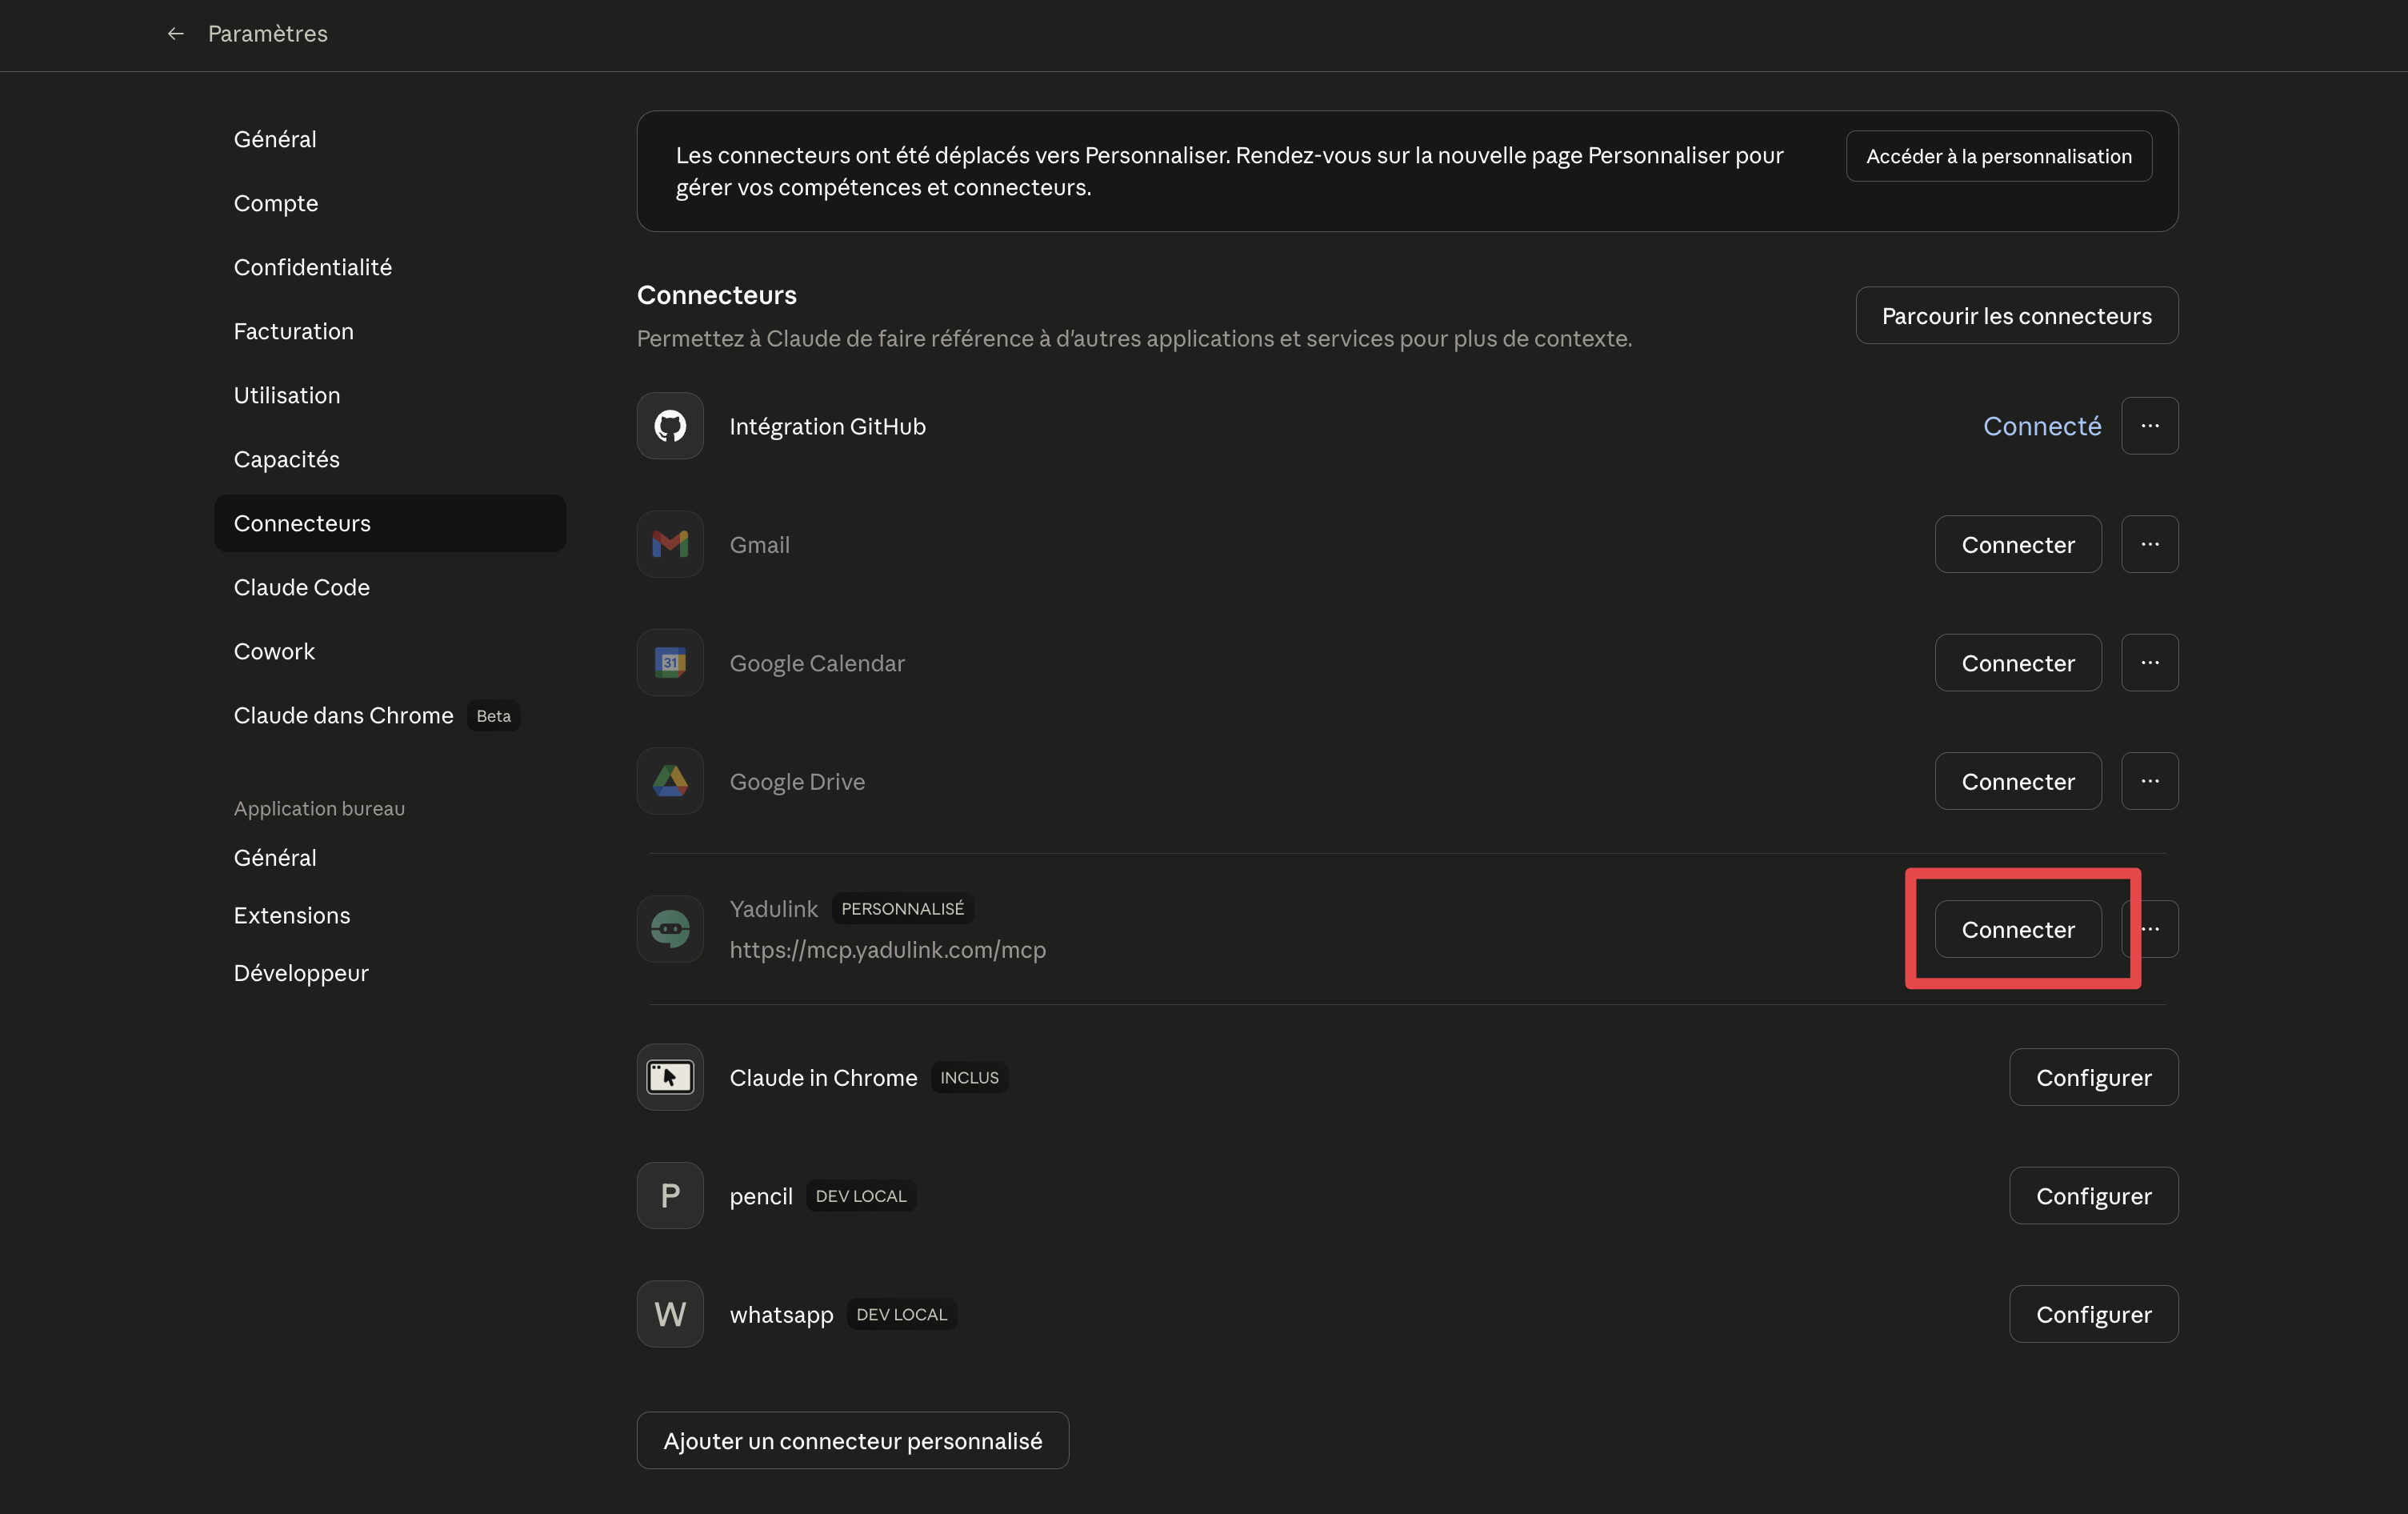Click the Gmail logo icon
2408x1514 pixels.
pos(670,544)
